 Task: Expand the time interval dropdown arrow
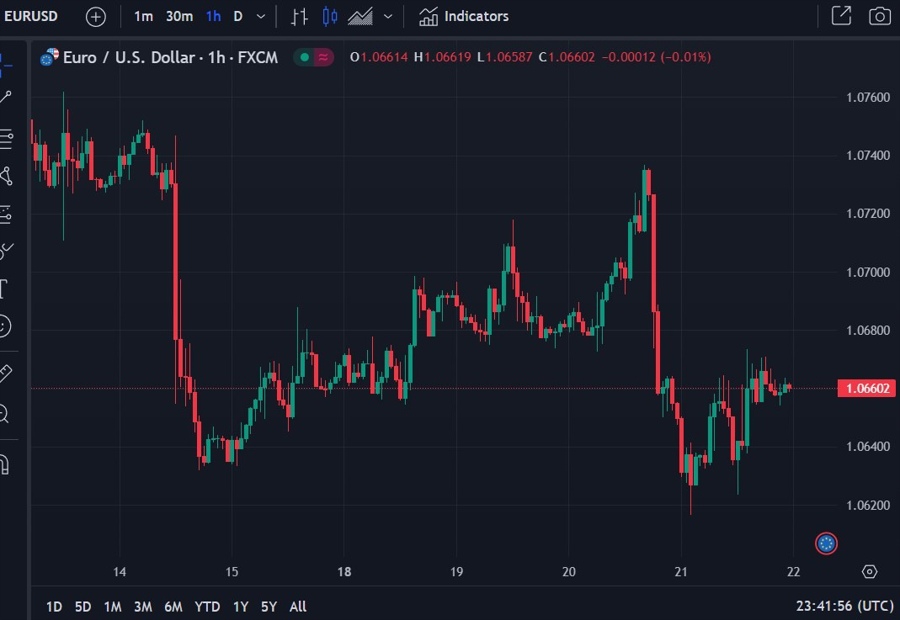(x=261, y=16)
